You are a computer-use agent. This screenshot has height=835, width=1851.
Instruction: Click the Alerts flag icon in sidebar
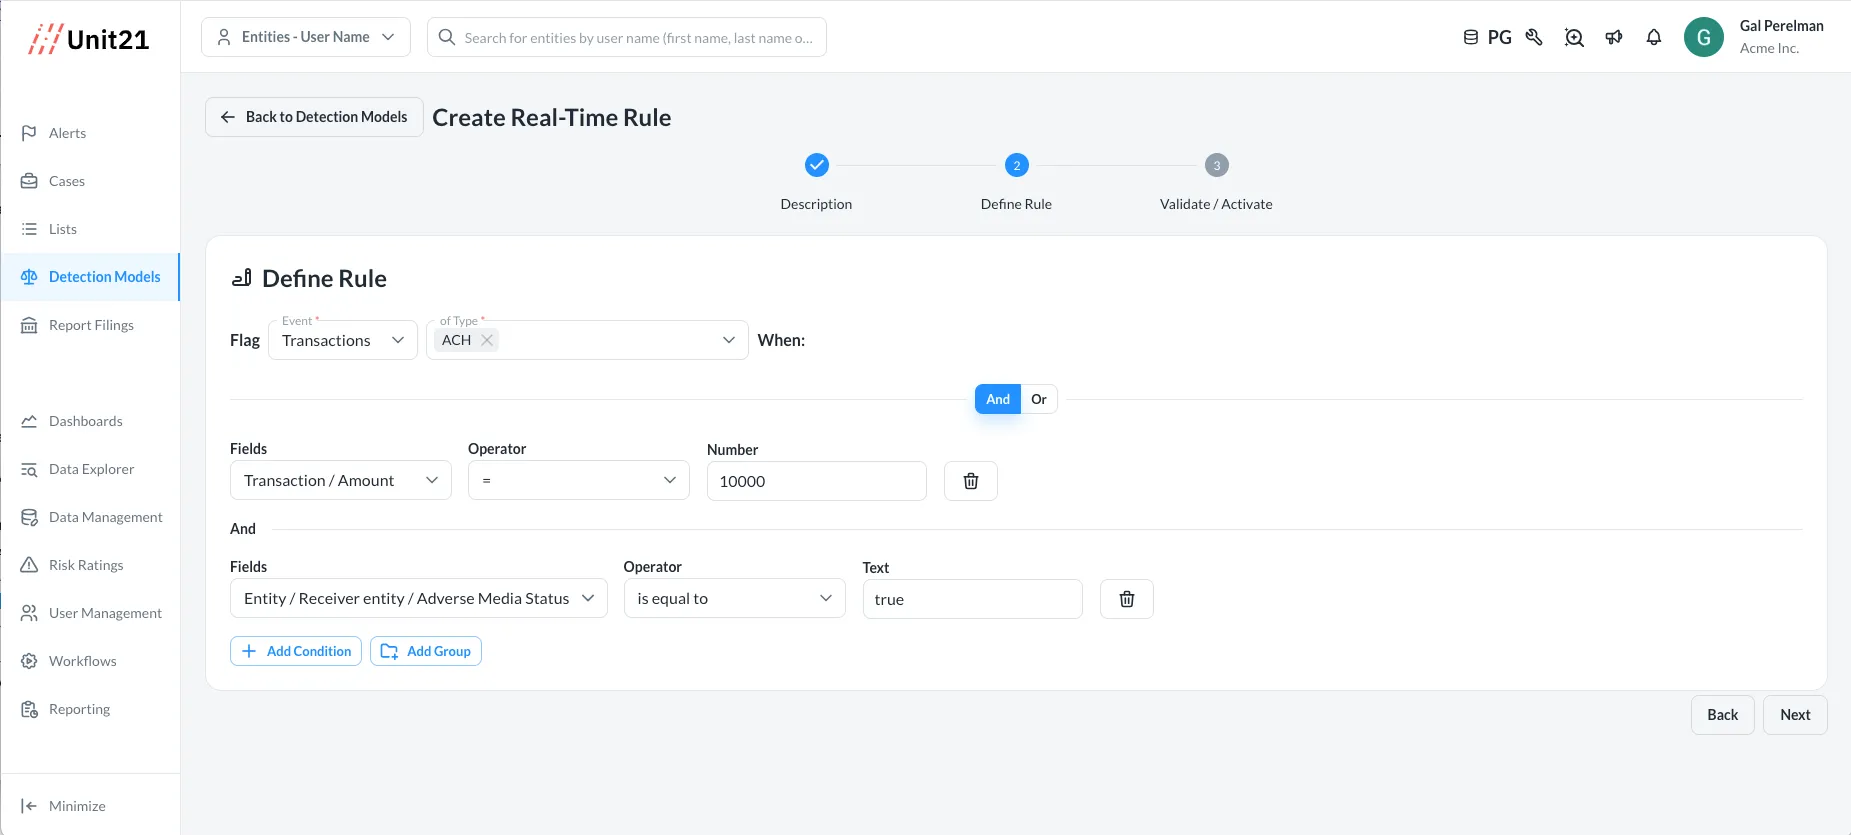coord(29,133)
